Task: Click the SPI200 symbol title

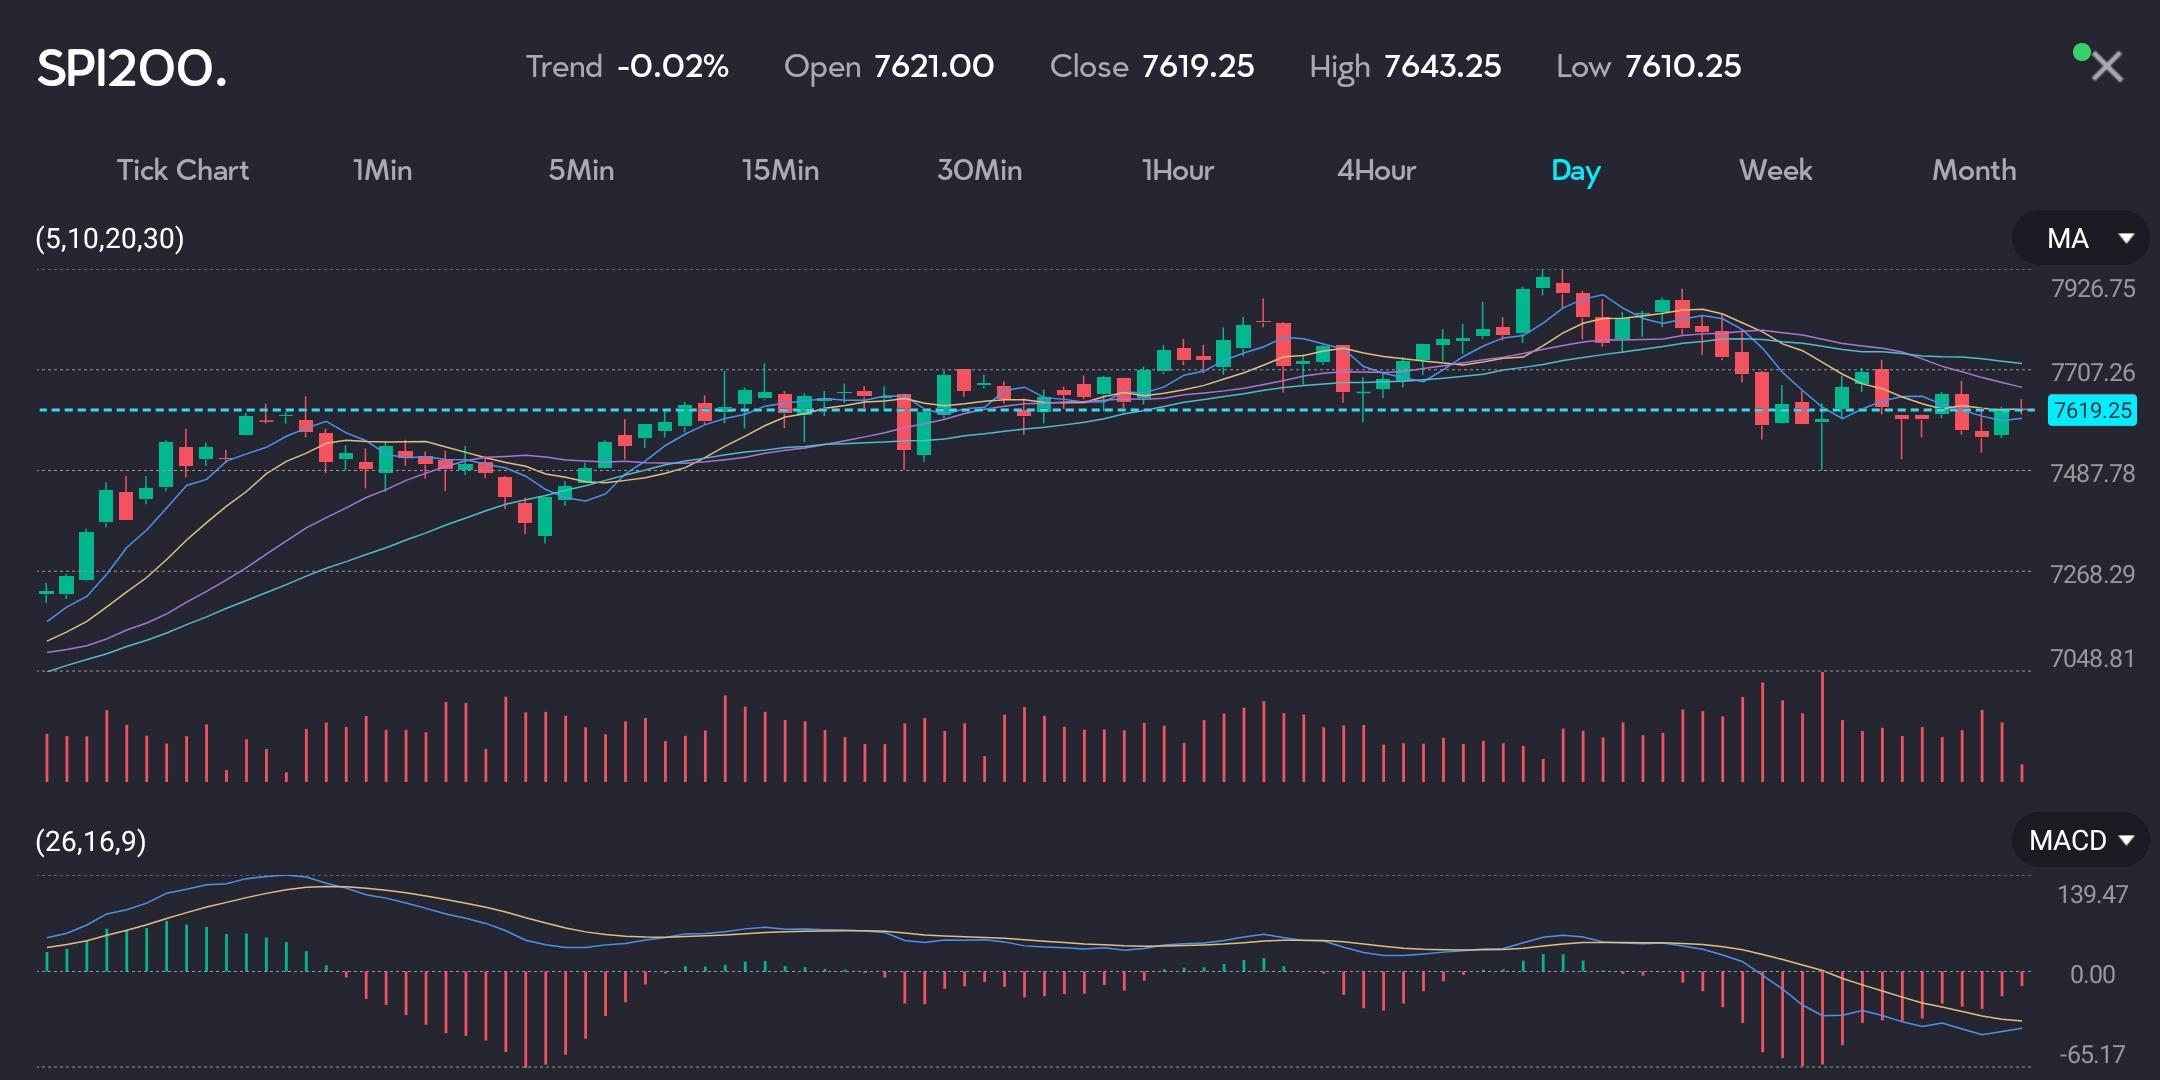Action: (132, 68)
